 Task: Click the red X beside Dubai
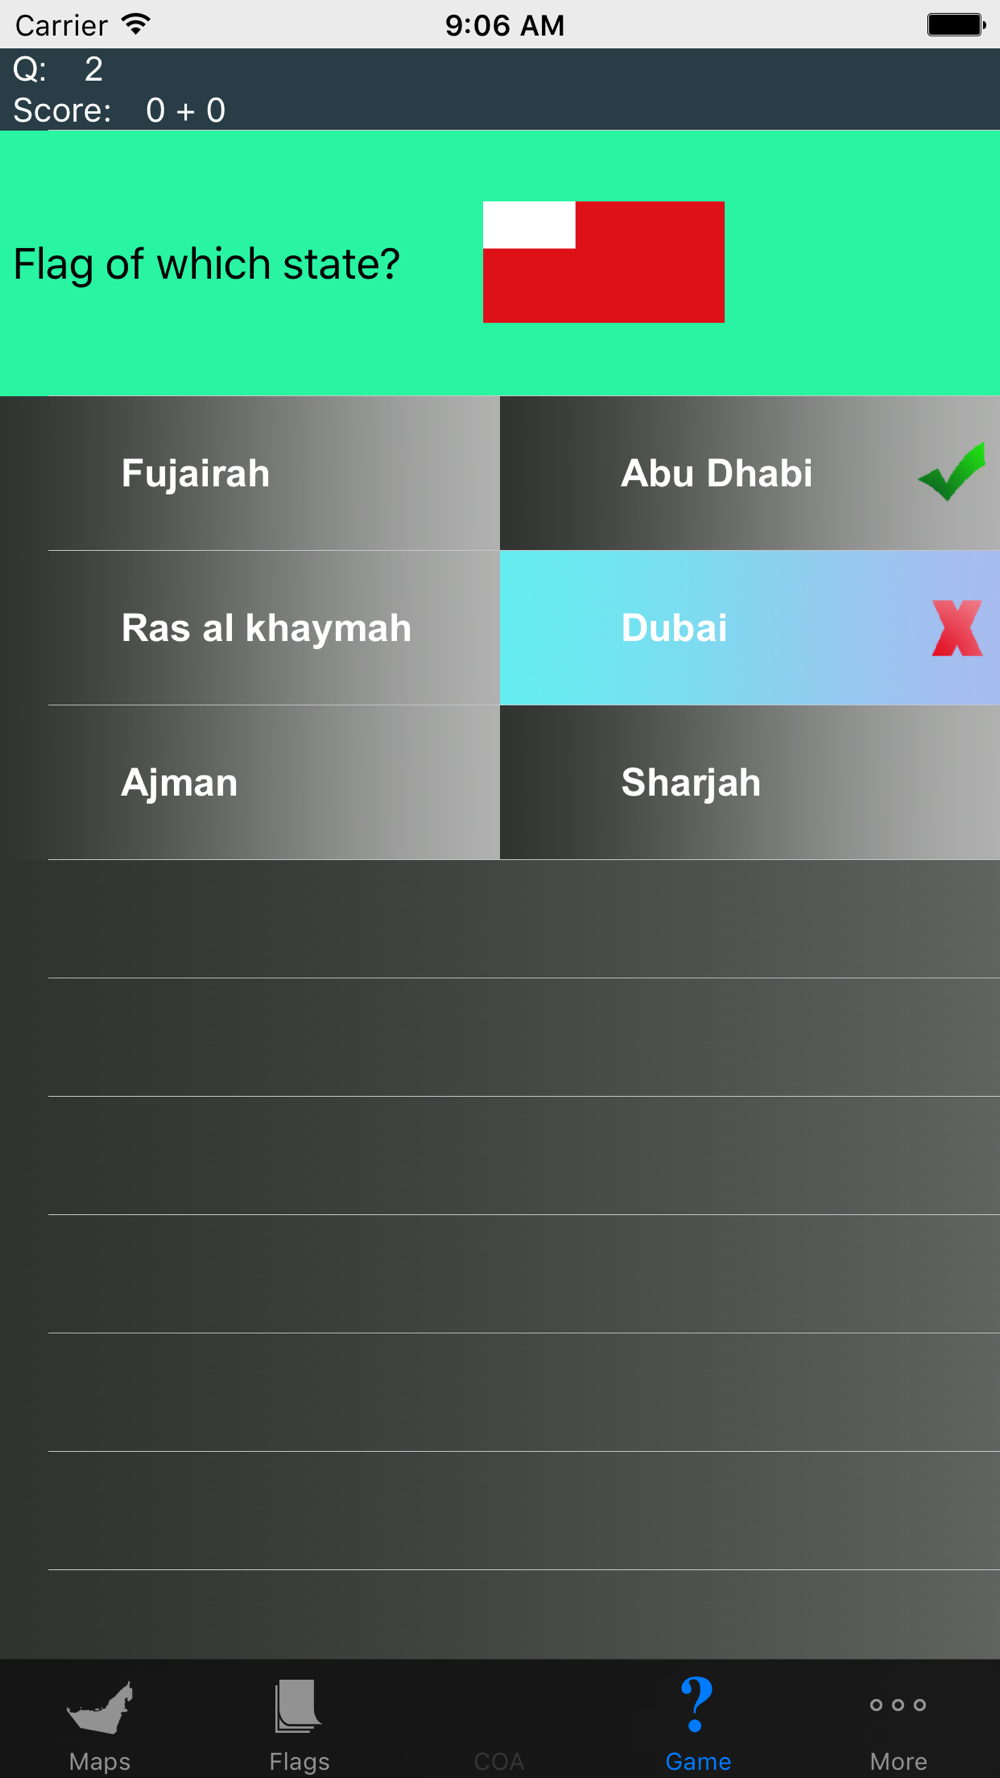coord(957,628)
